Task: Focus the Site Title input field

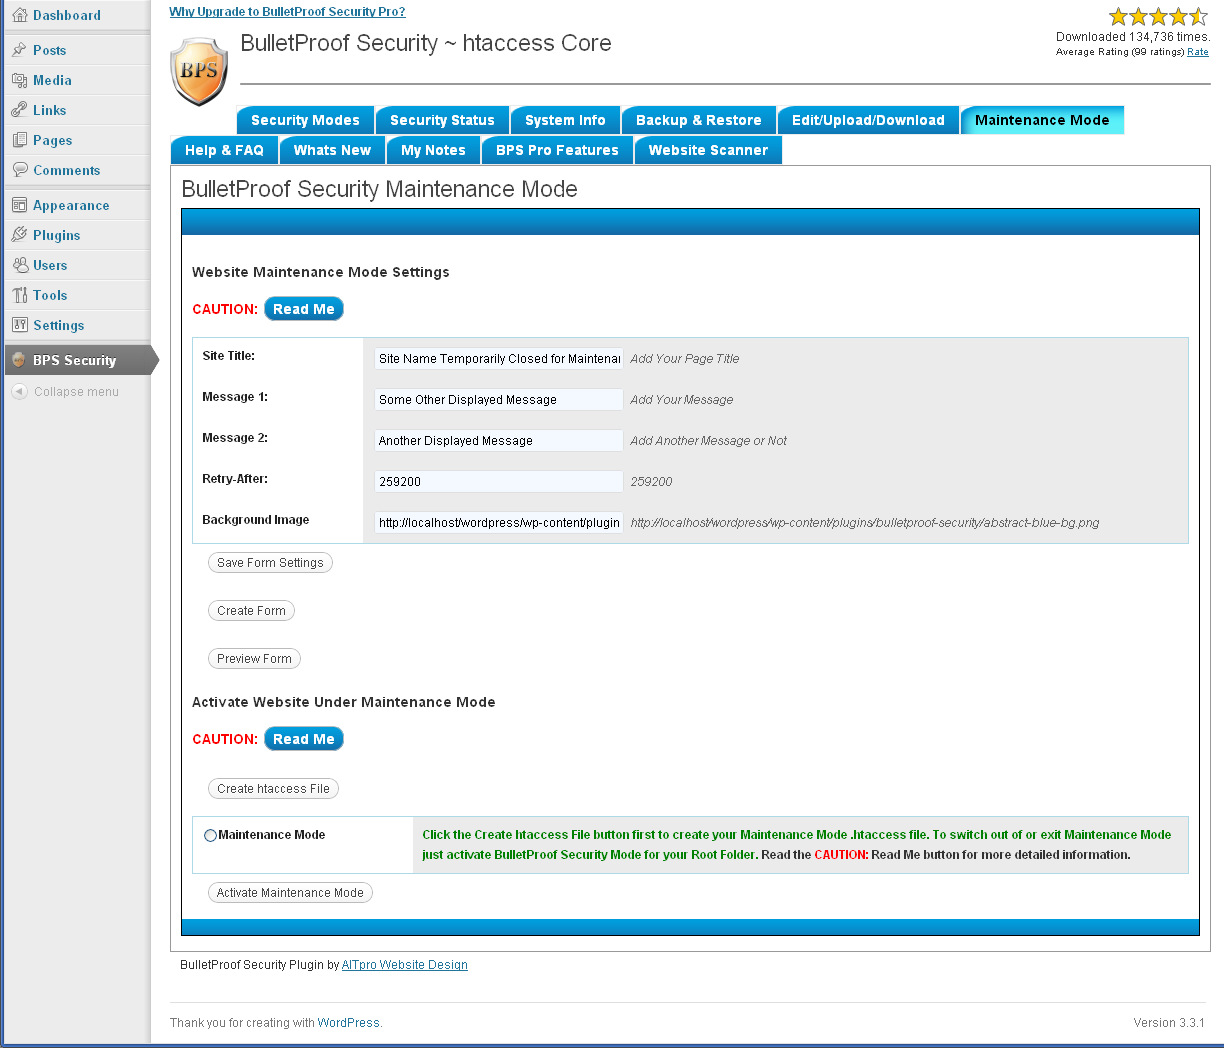Action: 499,359
